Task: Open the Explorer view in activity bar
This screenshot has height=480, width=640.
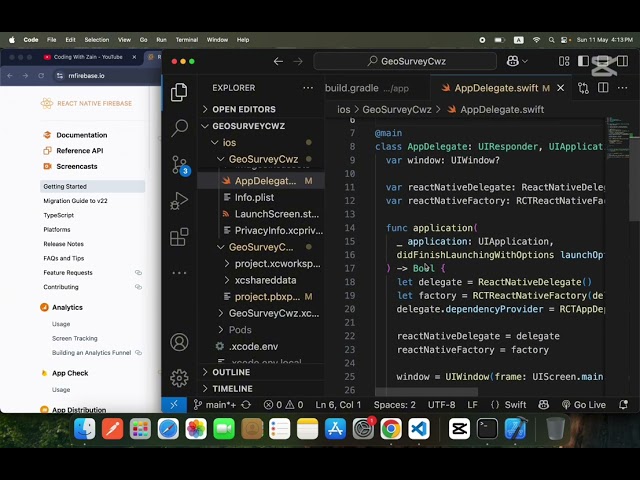Action: pyautogui.click(x=179, y=92)
